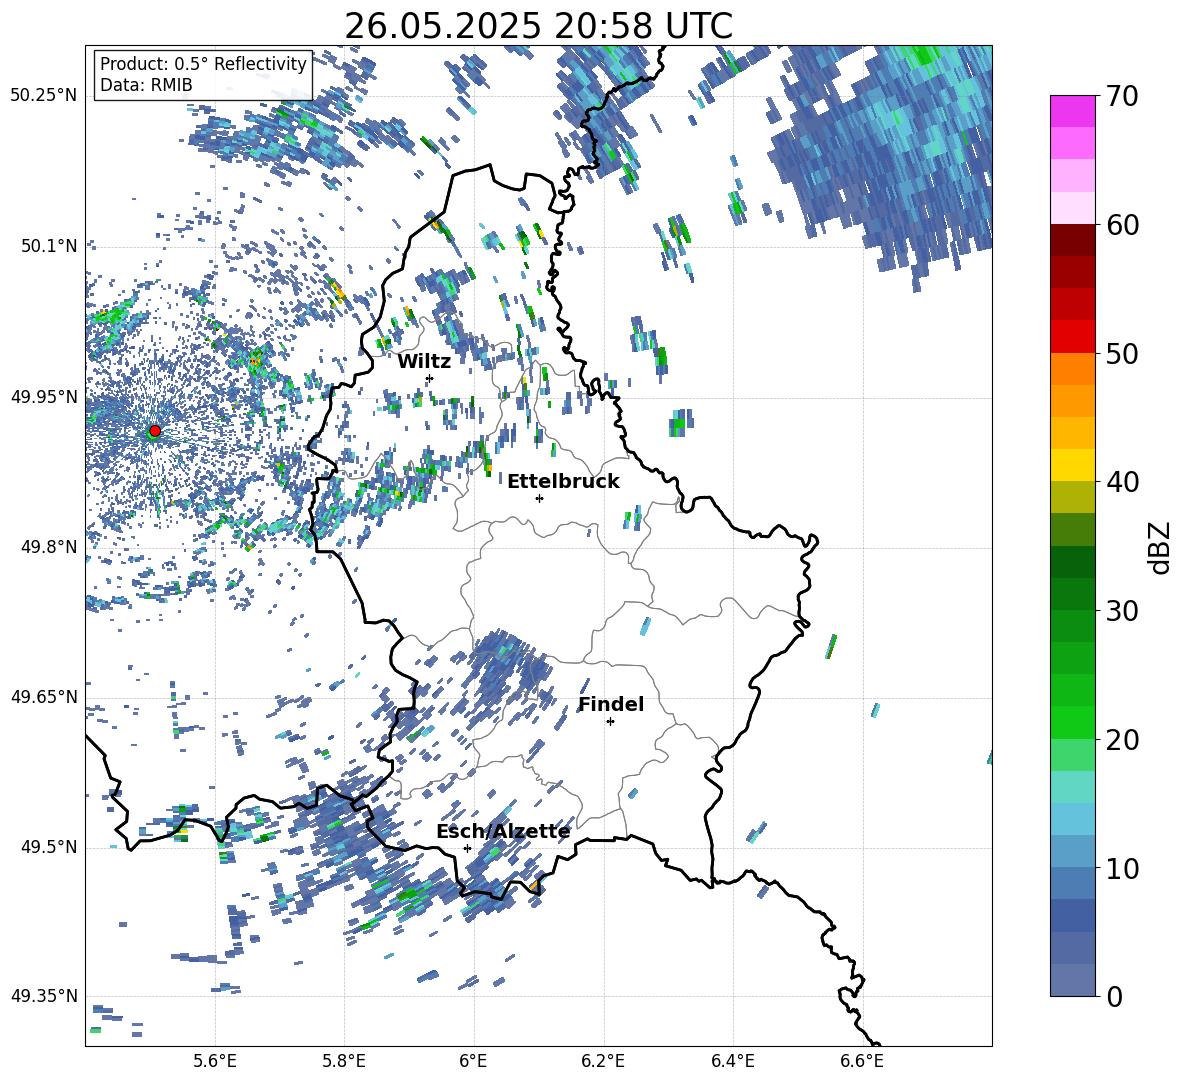1184x1081 pixels.
Task: Click the 49.95°N latitude label
Action: (44, 397)
